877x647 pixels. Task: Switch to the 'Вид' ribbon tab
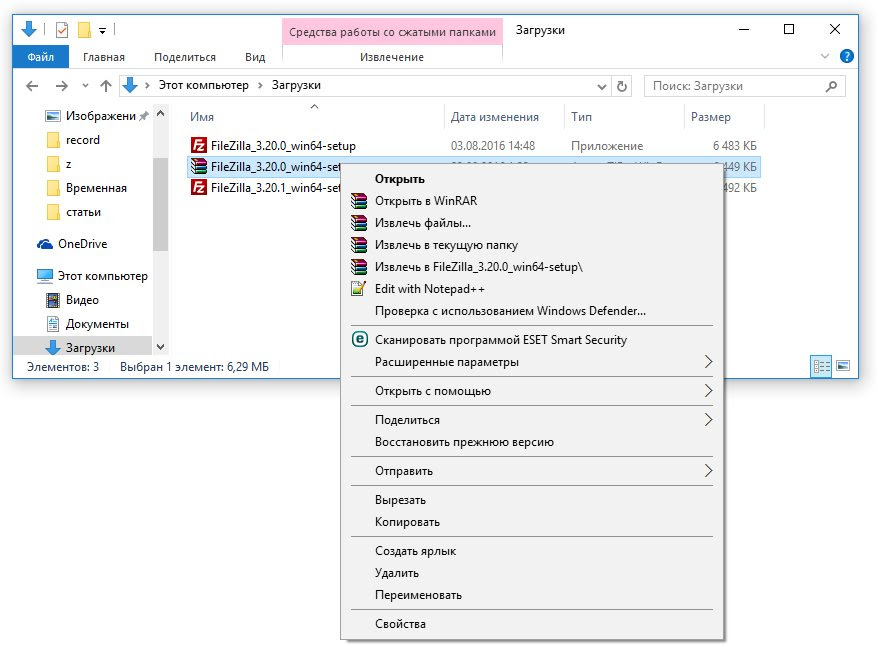tap(255, 57)
